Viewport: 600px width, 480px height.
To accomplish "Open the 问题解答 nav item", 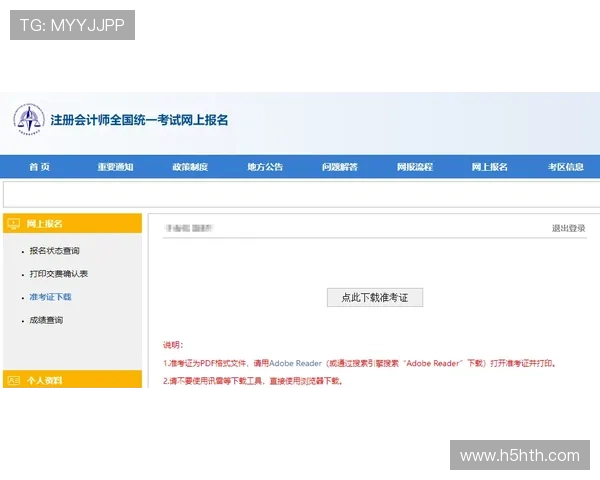I will coord(340,167).
